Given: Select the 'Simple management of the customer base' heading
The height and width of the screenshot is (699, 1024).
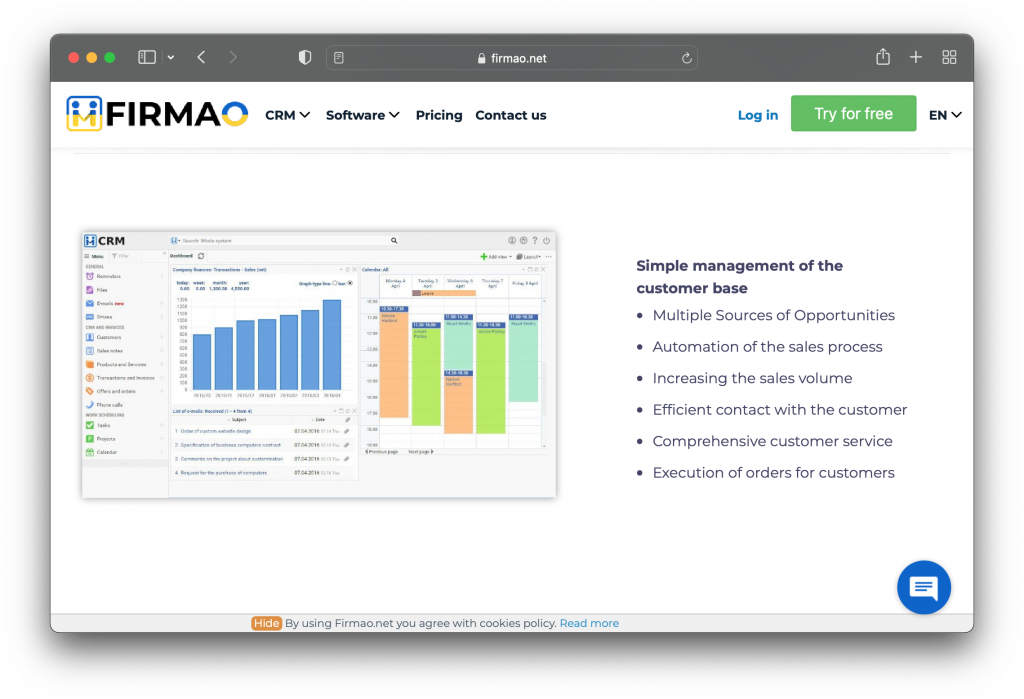Looking at the screenshot, I should [x=739, y=277].
